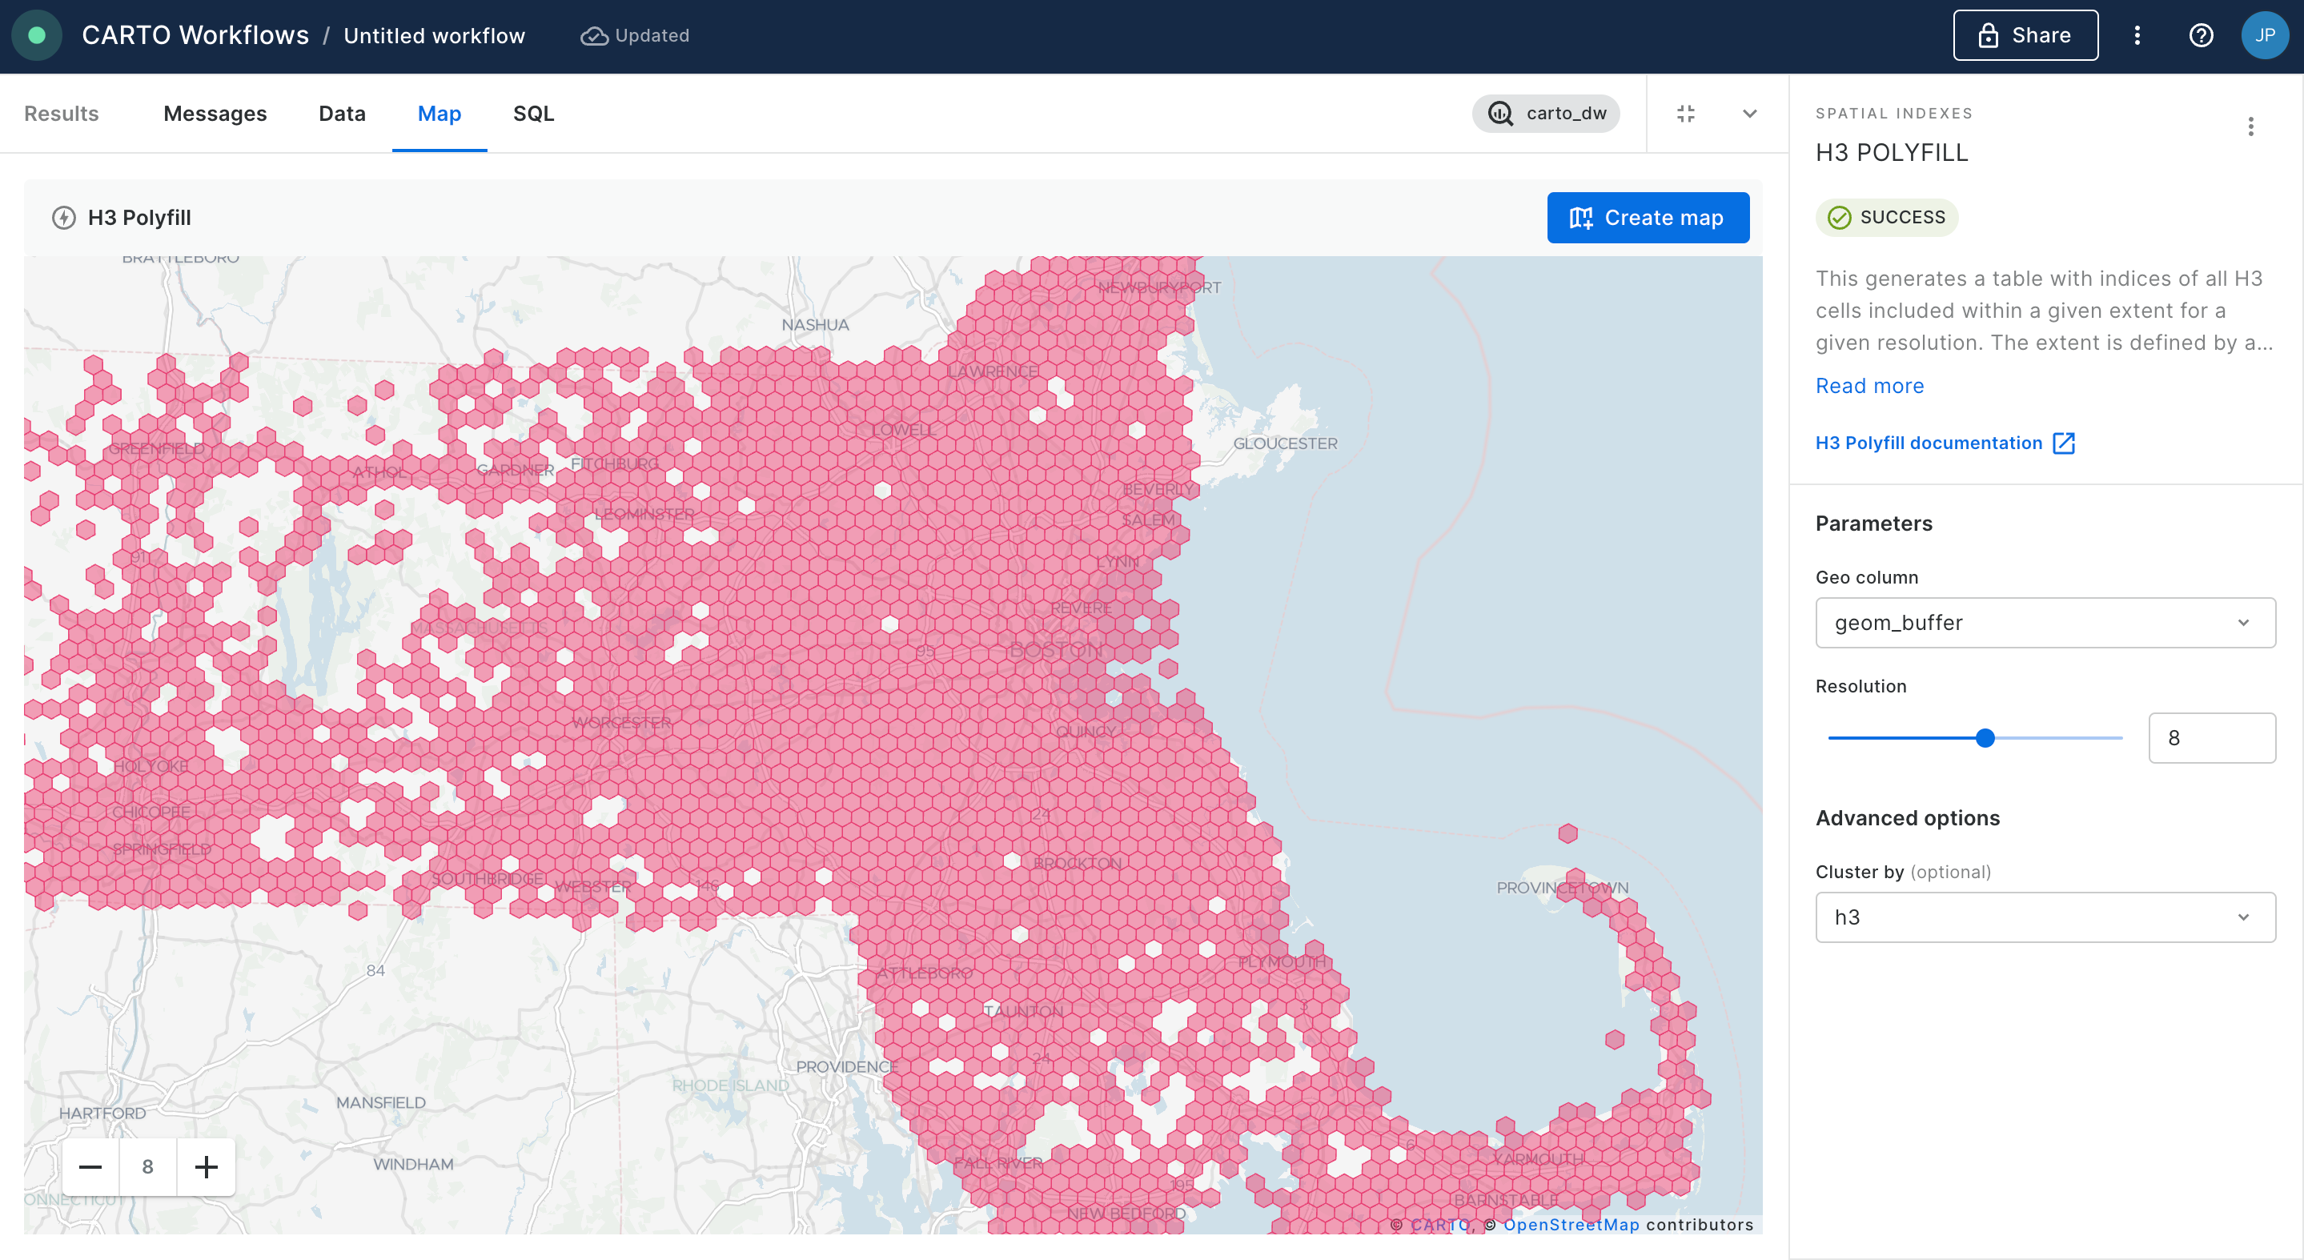This screenshot has height=1260, width=2304.
Task: Switch to the SQL tab
Action: (533, 114)
